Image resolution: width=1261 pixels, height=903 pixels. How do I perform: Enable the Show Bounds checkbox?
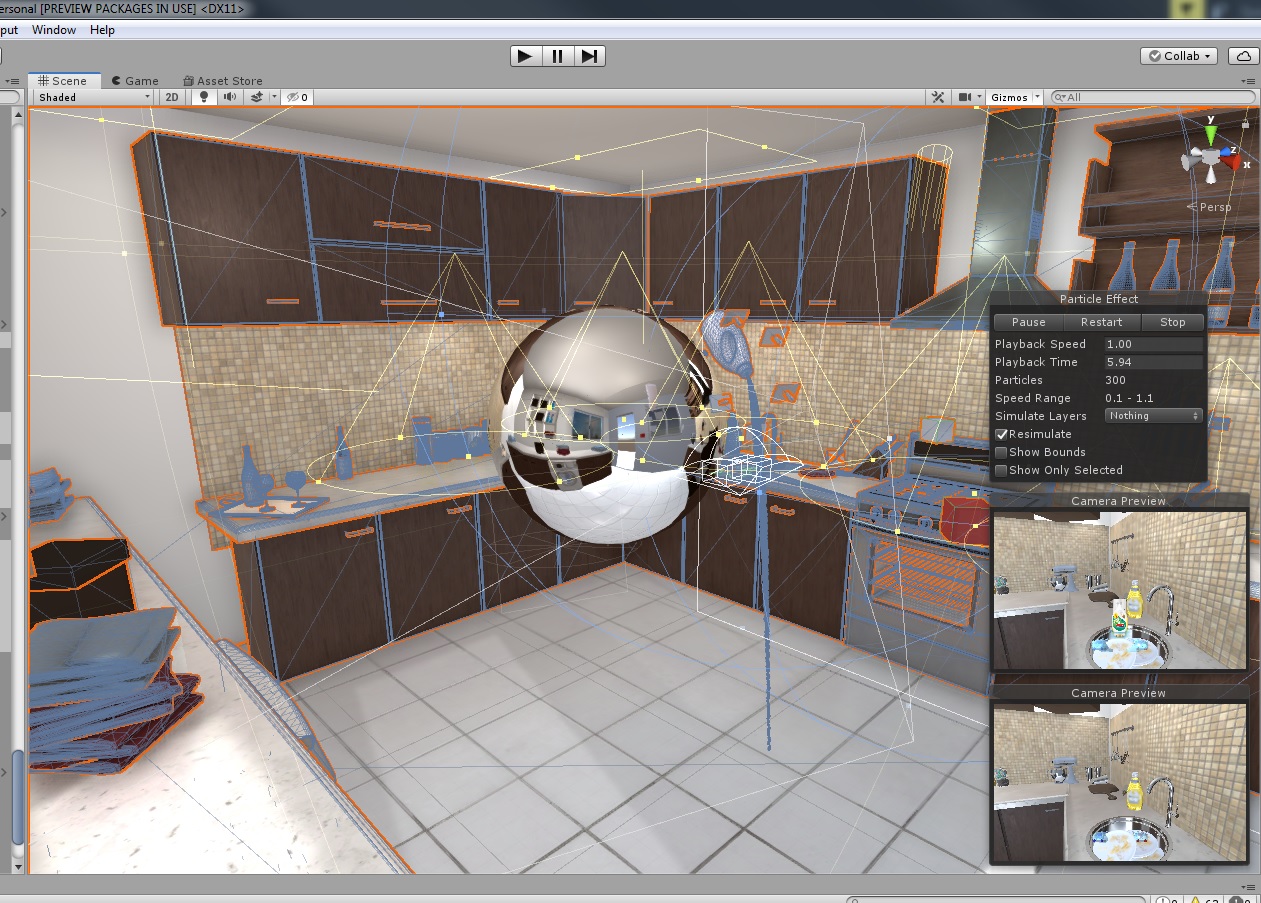pyautogui.click(x=1001, y=452)
